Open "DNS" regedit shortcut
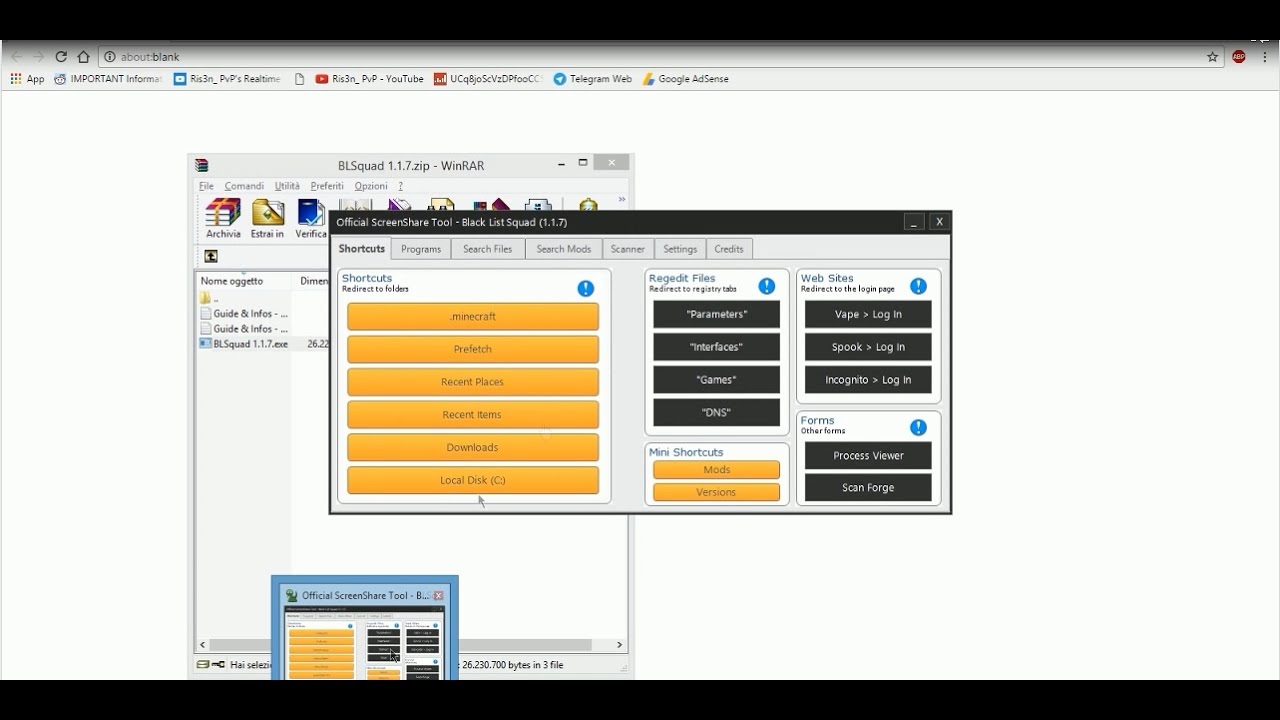Image resolution: width=1280 pixels, height=720 pixels. pos(716,412)
